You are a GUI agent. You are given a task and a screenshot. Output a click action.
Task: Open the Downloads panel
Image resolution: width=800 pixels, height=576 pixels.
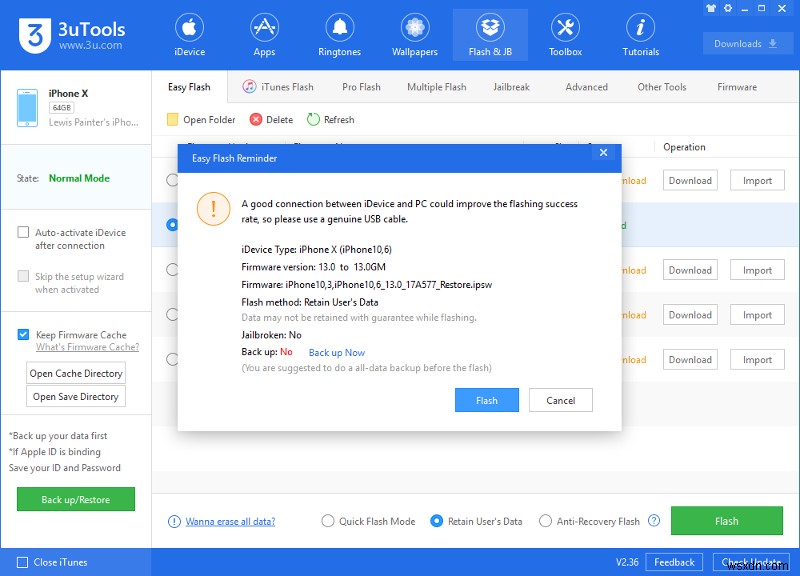[746, 44]
